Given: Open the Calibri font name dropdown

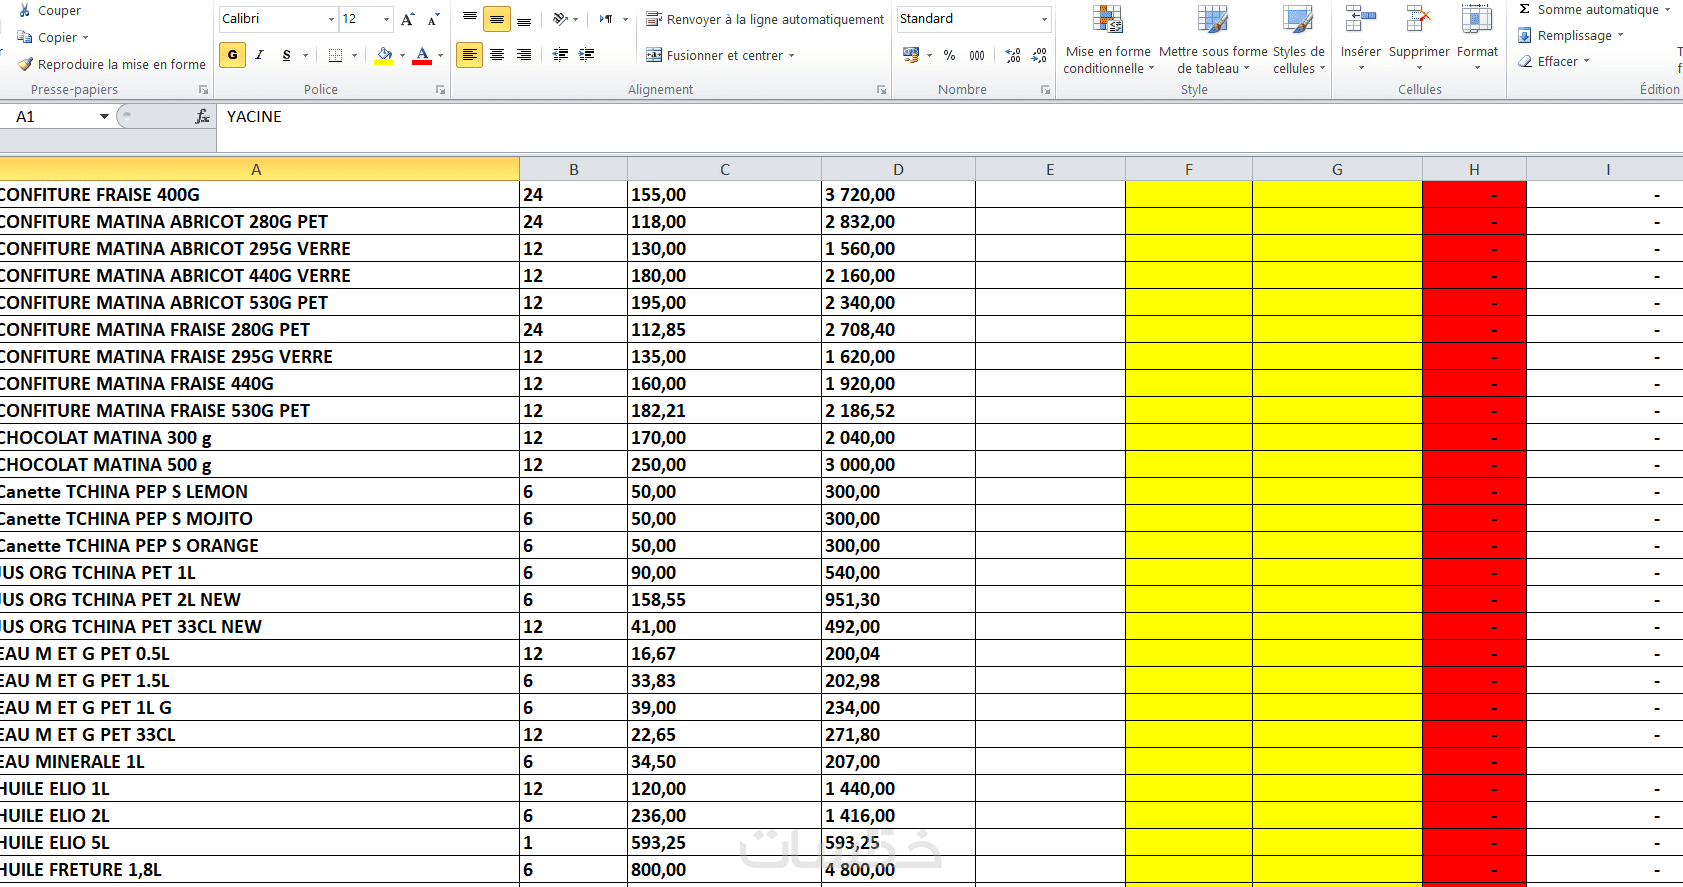Looking at the screenshot, I should [x=331, y=19].
